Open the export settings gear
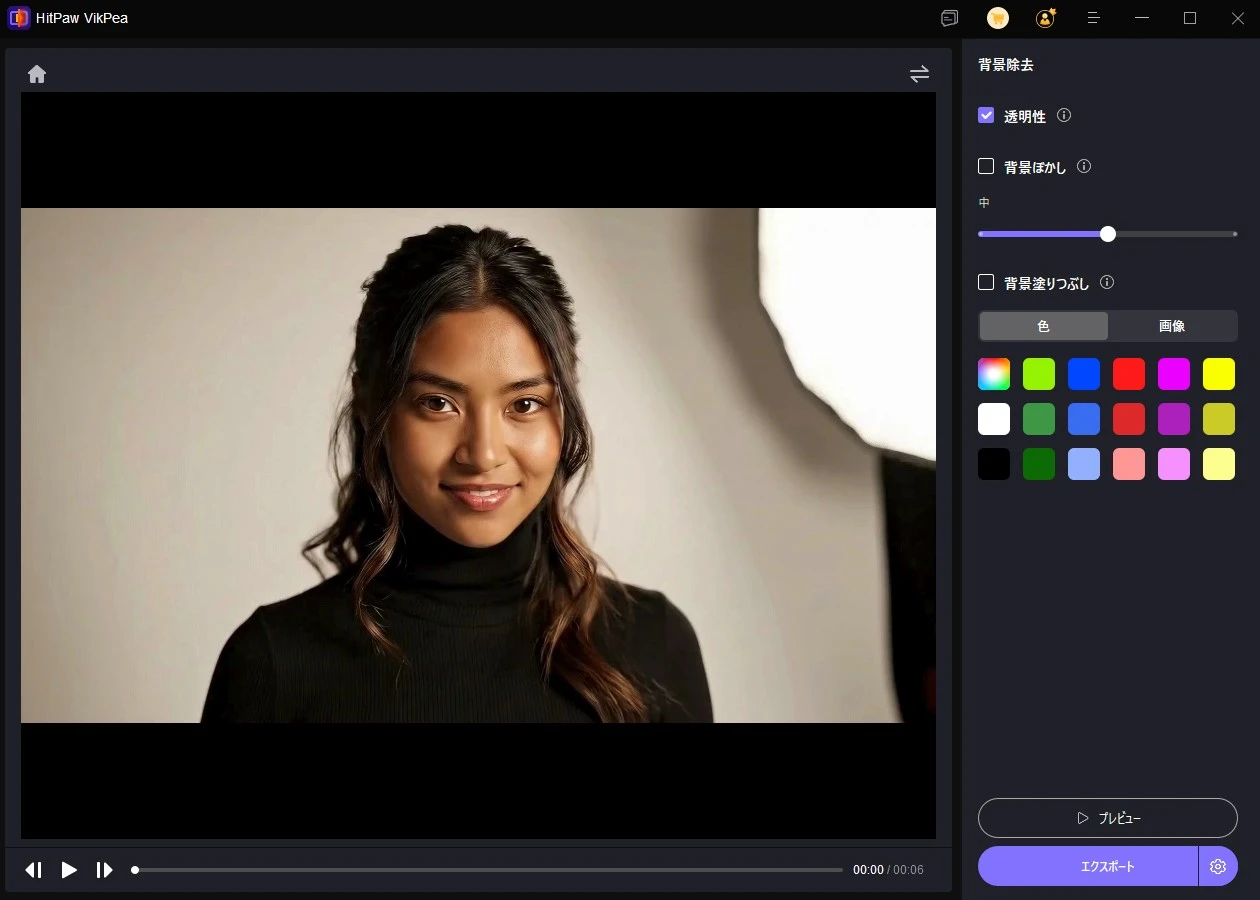The image size is (1260, 900). click(x=1217, y=866)
